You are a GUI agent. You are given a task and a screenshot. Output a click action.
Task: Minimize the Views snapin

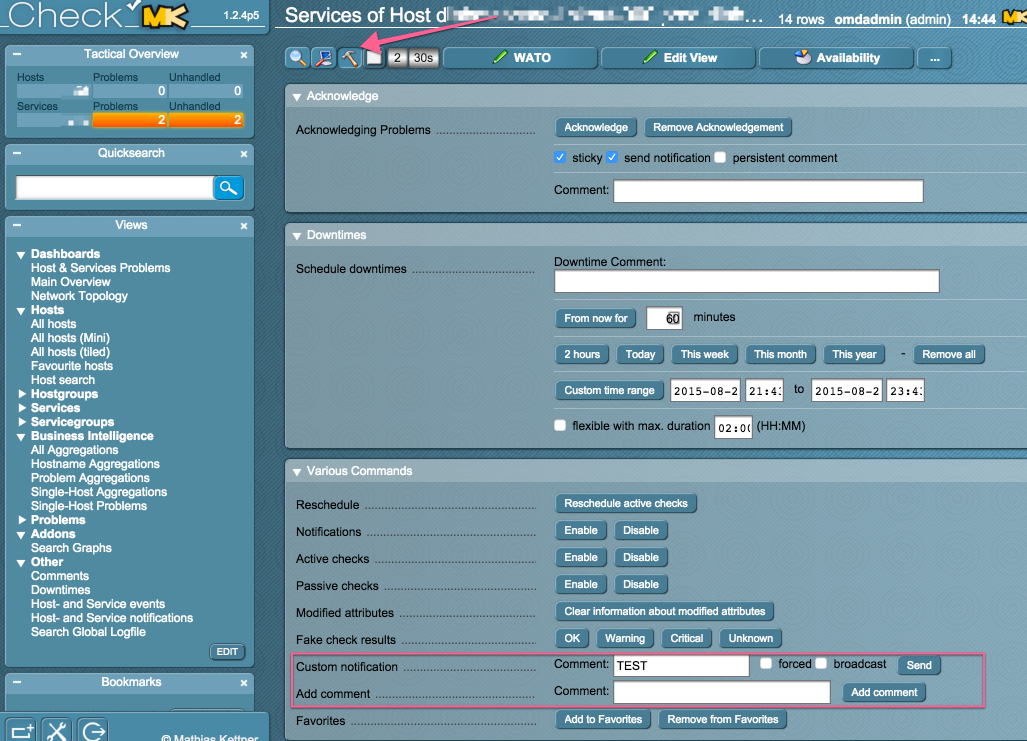coord(17,225)
